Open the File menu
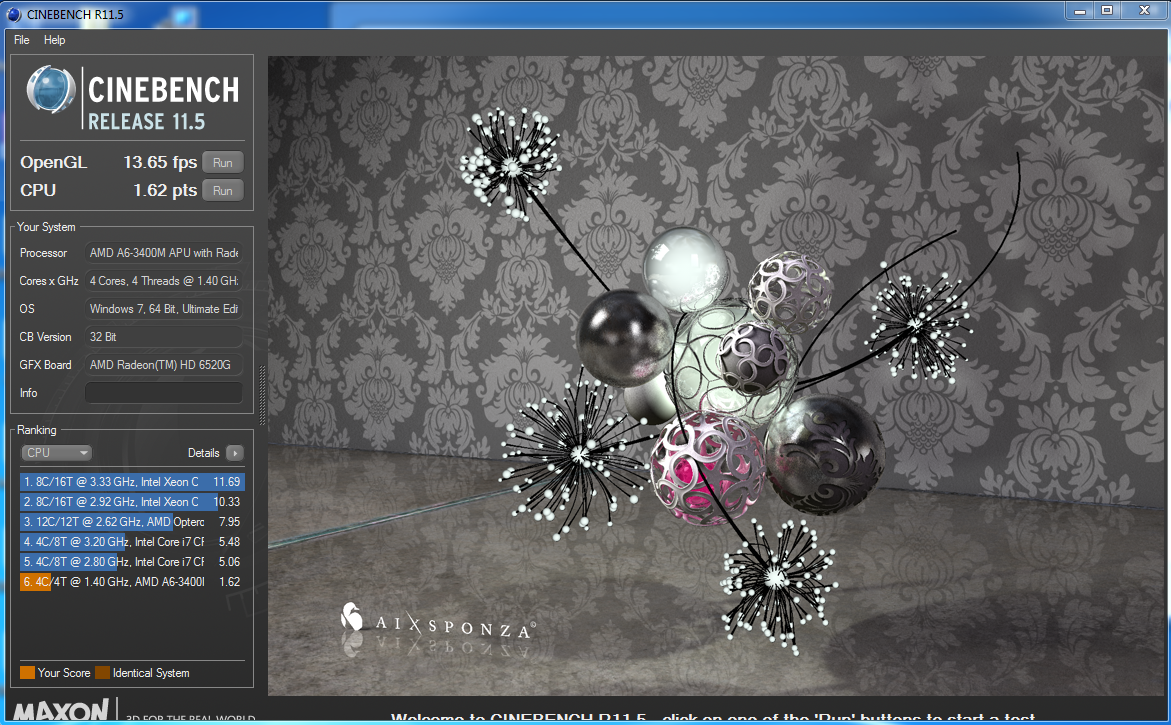Viewport: 1171px width, 725px height. click(22, 40)
